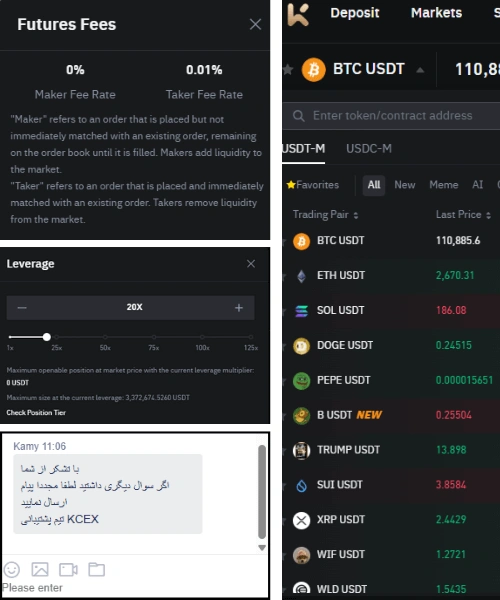Open file folder attachment icon
500x600 pixels.
pyautogui.click(x=96, y=569)
